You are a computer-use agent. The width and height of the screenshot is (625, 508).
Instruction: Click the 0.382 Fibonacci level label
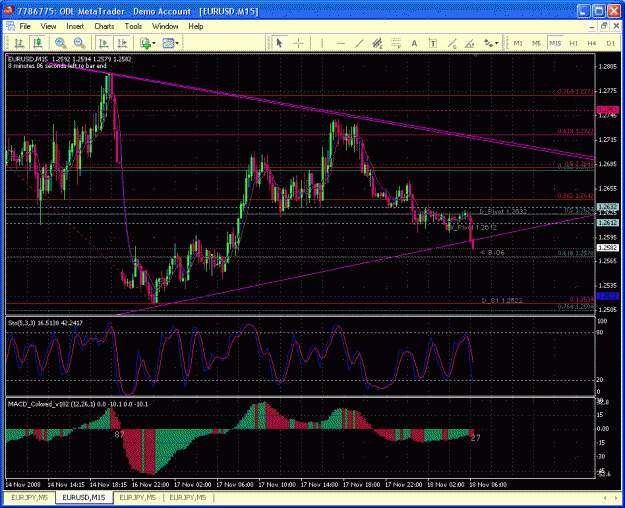point(576,195)
